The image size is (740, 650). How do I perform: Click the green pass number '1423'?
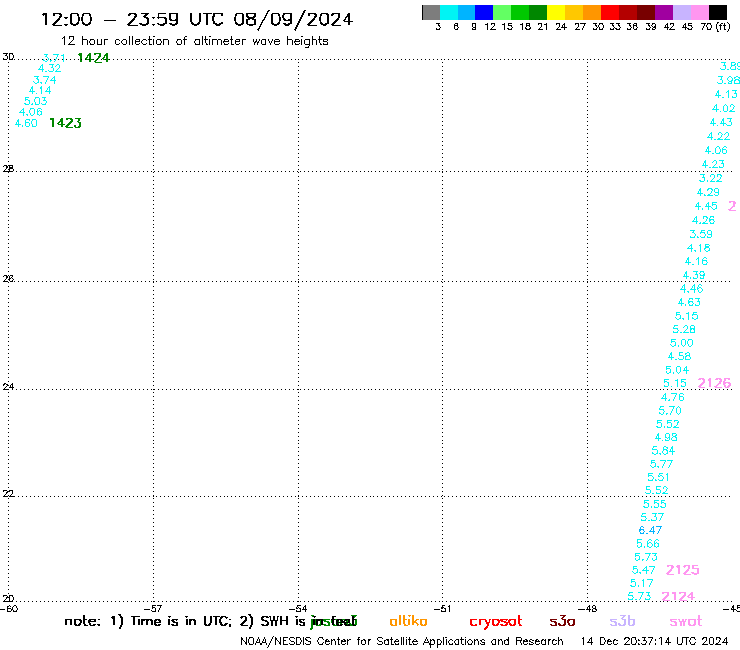click(66, 123)
